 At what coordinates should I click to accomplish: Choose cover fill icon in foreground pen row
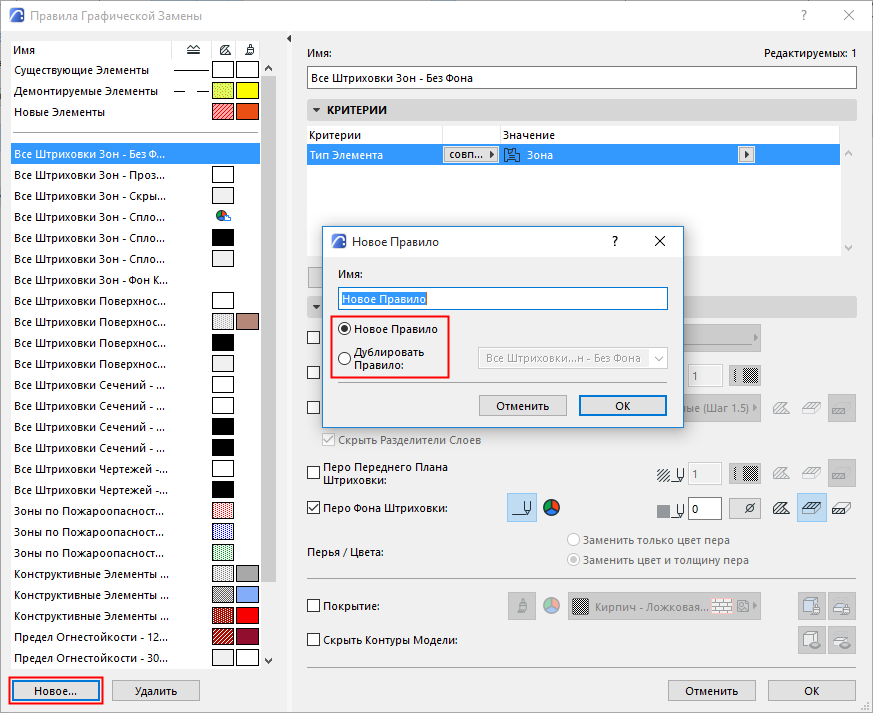pyautogui.click(x=781, y=474)
